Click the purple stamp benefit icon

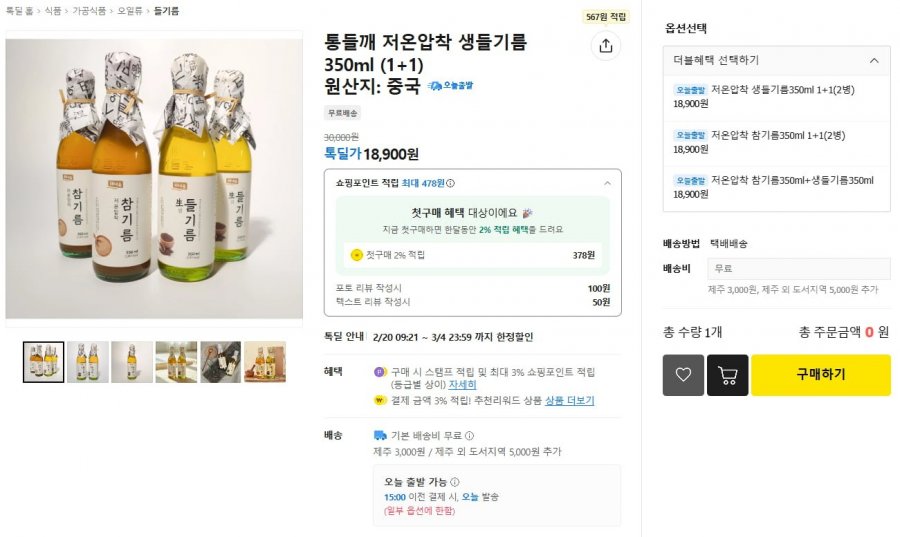point(380,372)
